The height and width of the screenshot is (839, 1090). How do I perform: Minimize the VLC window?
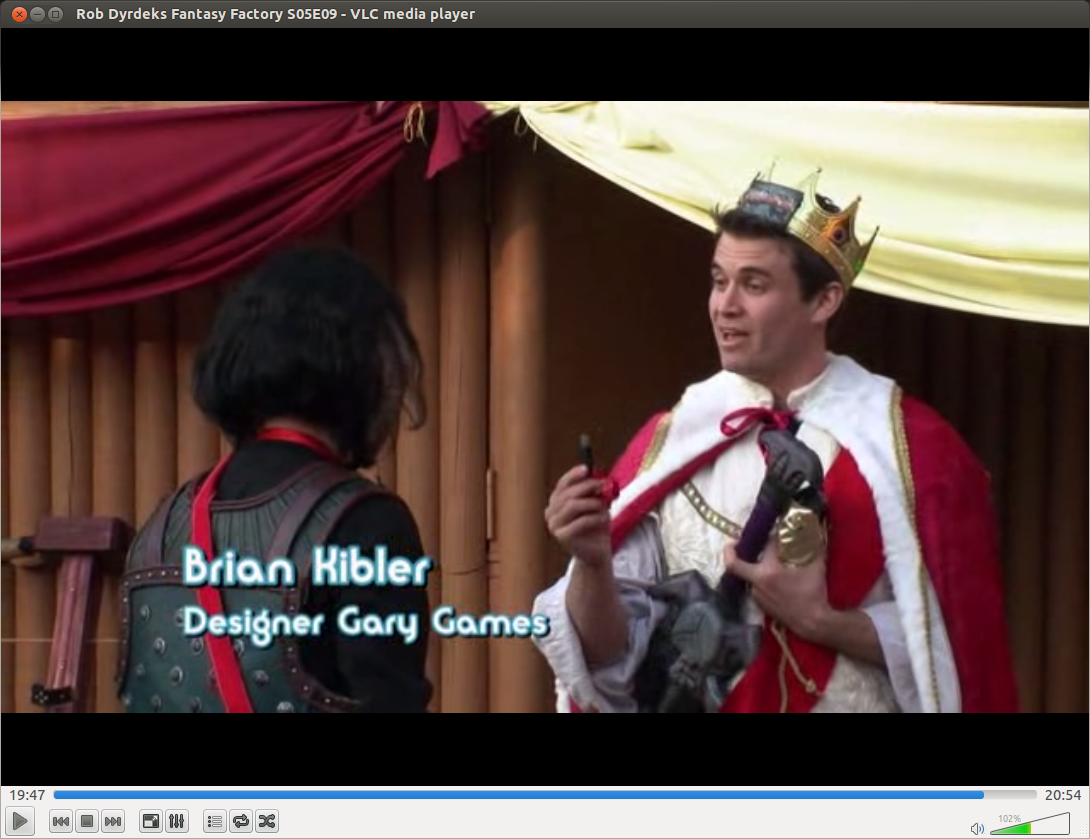pyautogui.click(x=37, y=14)
